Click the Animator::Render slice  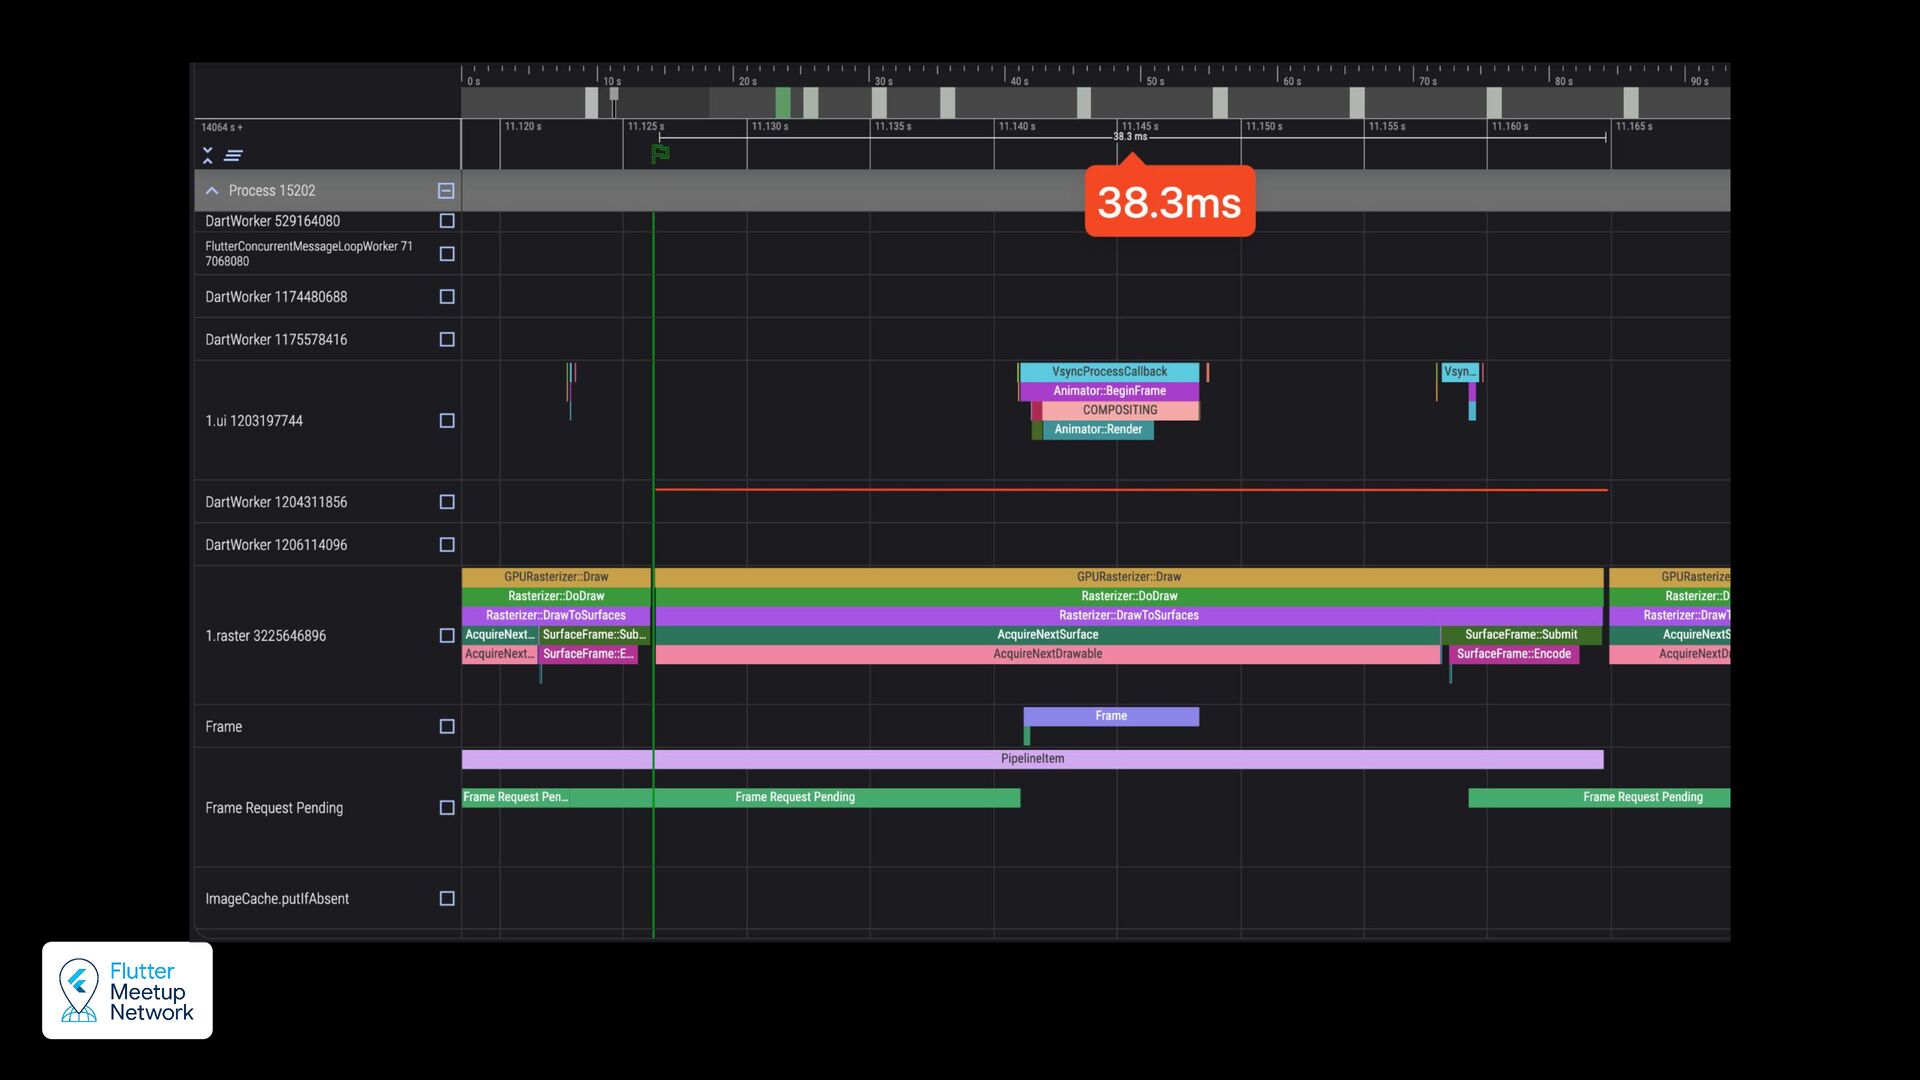pos(1097,430)
